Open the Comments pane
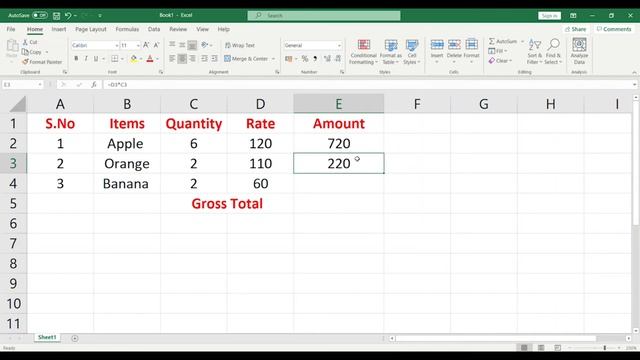The height and width of the screenshot is (360, 640). click(614, 29)
